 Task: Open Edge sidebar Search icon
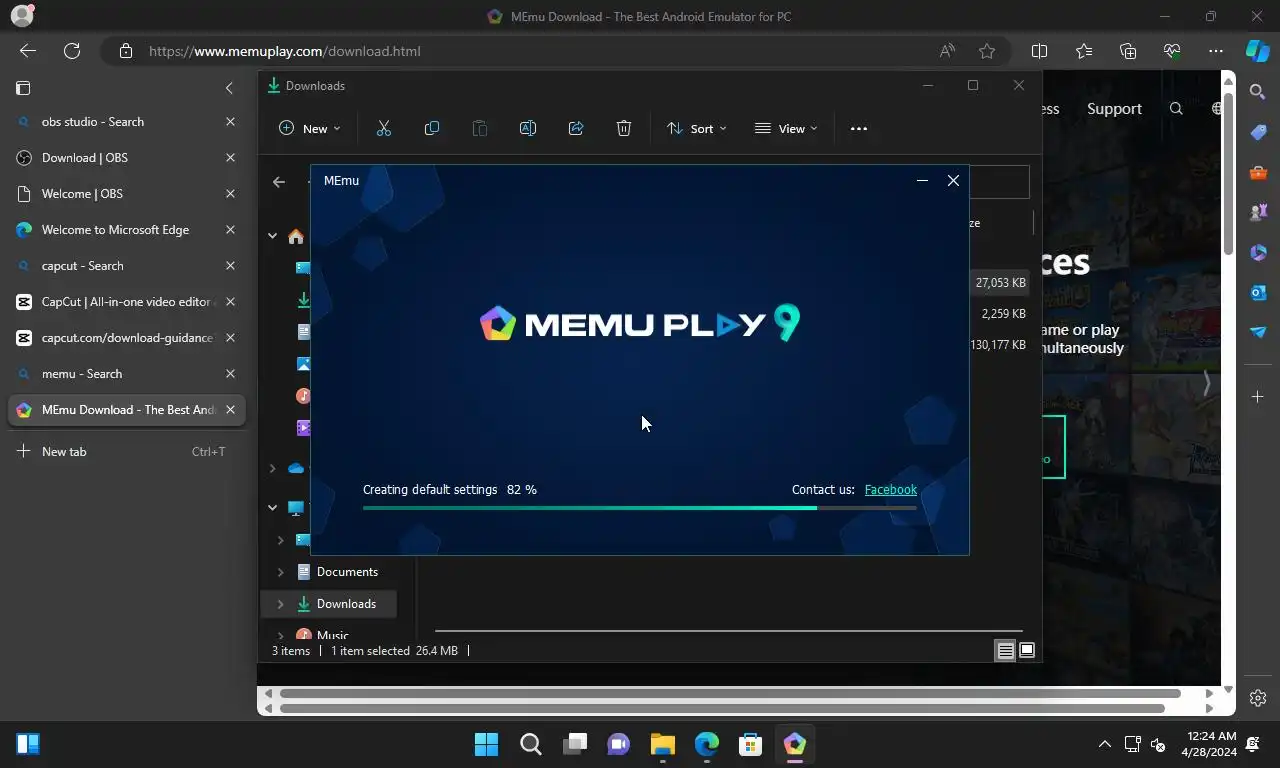pyautogui.click(x=1258, y=92)
